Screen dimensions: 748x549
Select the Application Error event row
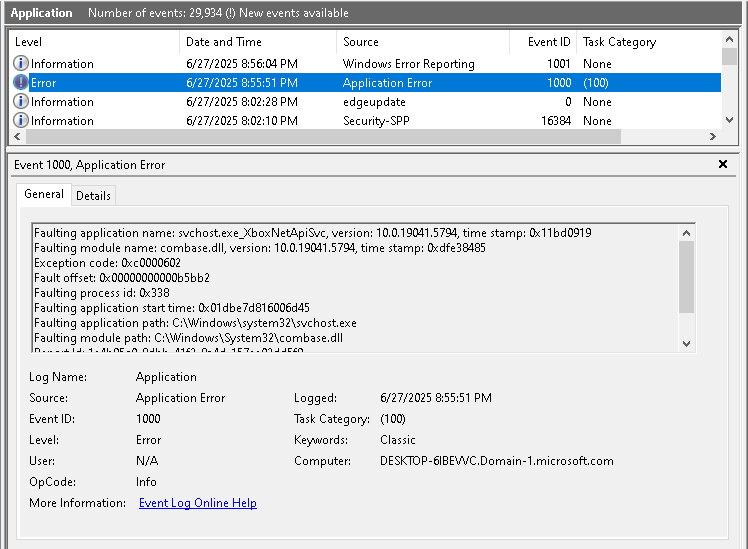point(365,83)
